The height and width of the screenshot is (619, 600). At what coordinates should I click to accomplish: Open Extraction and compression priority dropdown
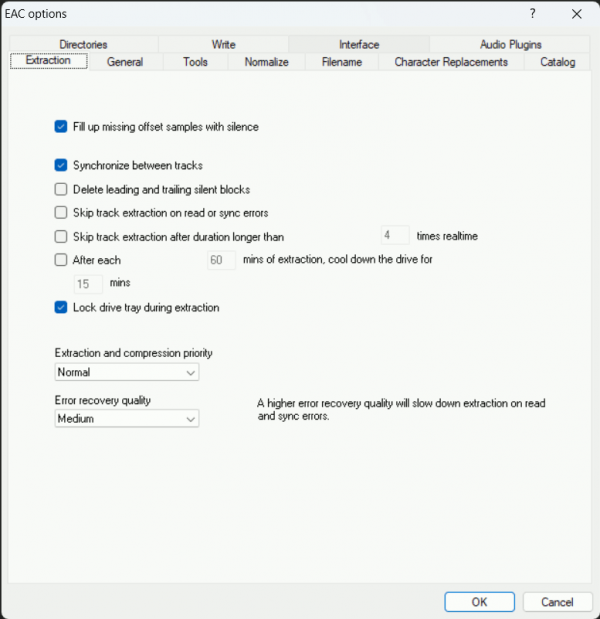click(127, 372)
